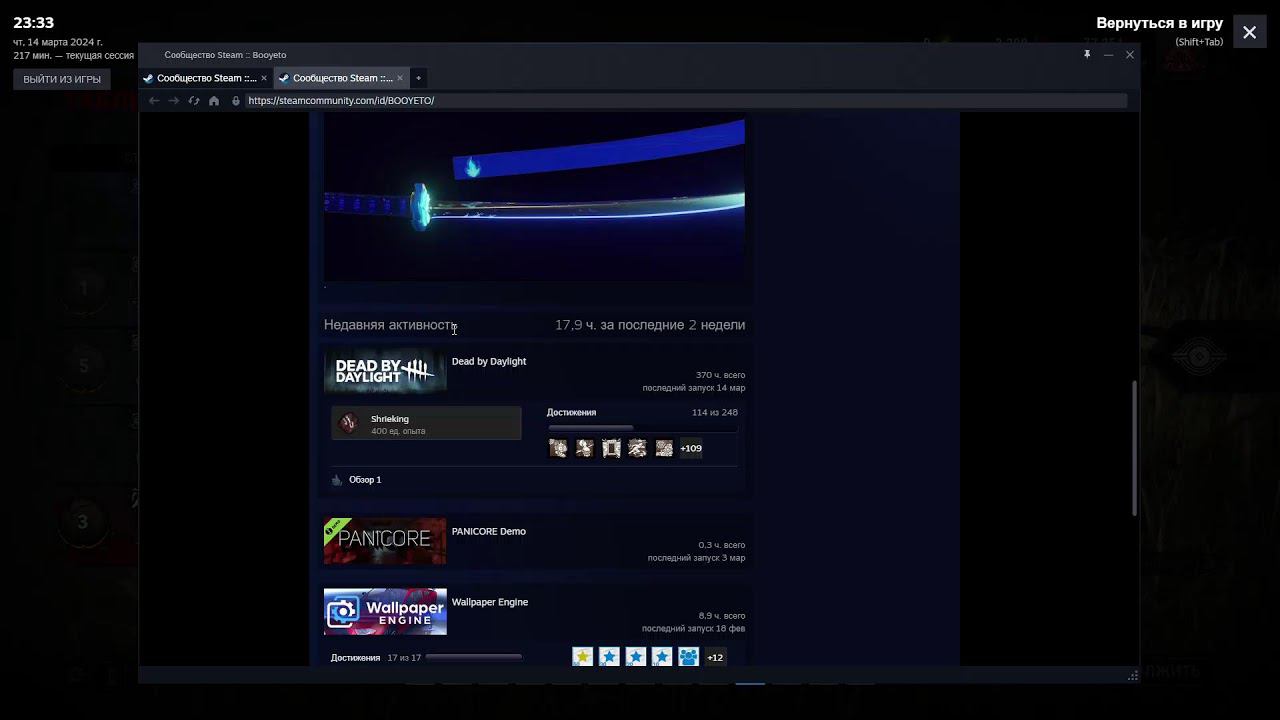Click последний запуск 14 мар text
Image resolution: width=1280 pixels, height=720 pixels.
point(694,388)
